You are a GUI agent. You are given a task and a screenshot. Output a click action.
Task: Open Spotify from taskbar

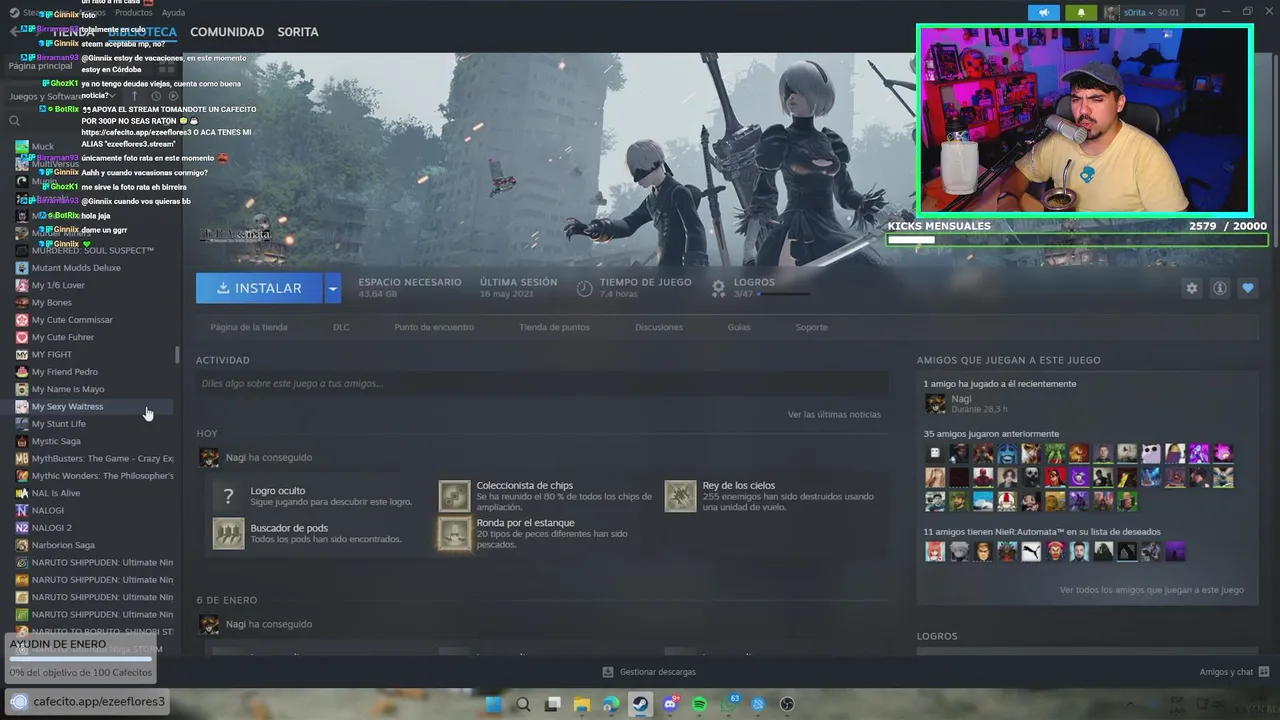tap(700, 704)
